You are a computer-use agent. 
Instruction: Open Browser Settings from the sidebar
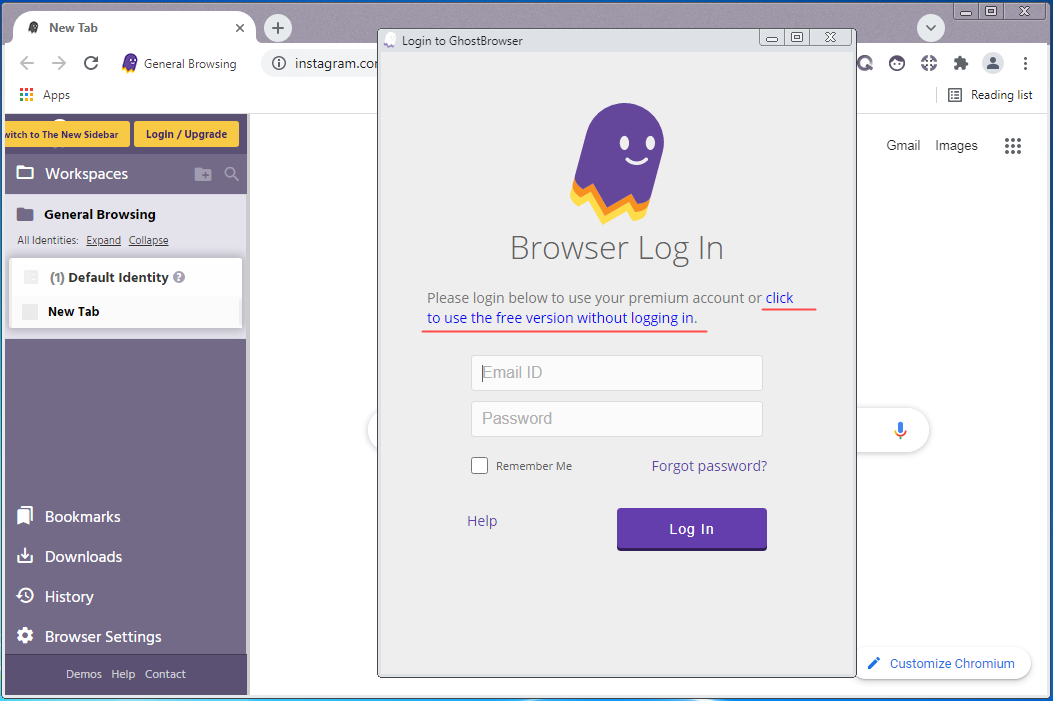89,636
